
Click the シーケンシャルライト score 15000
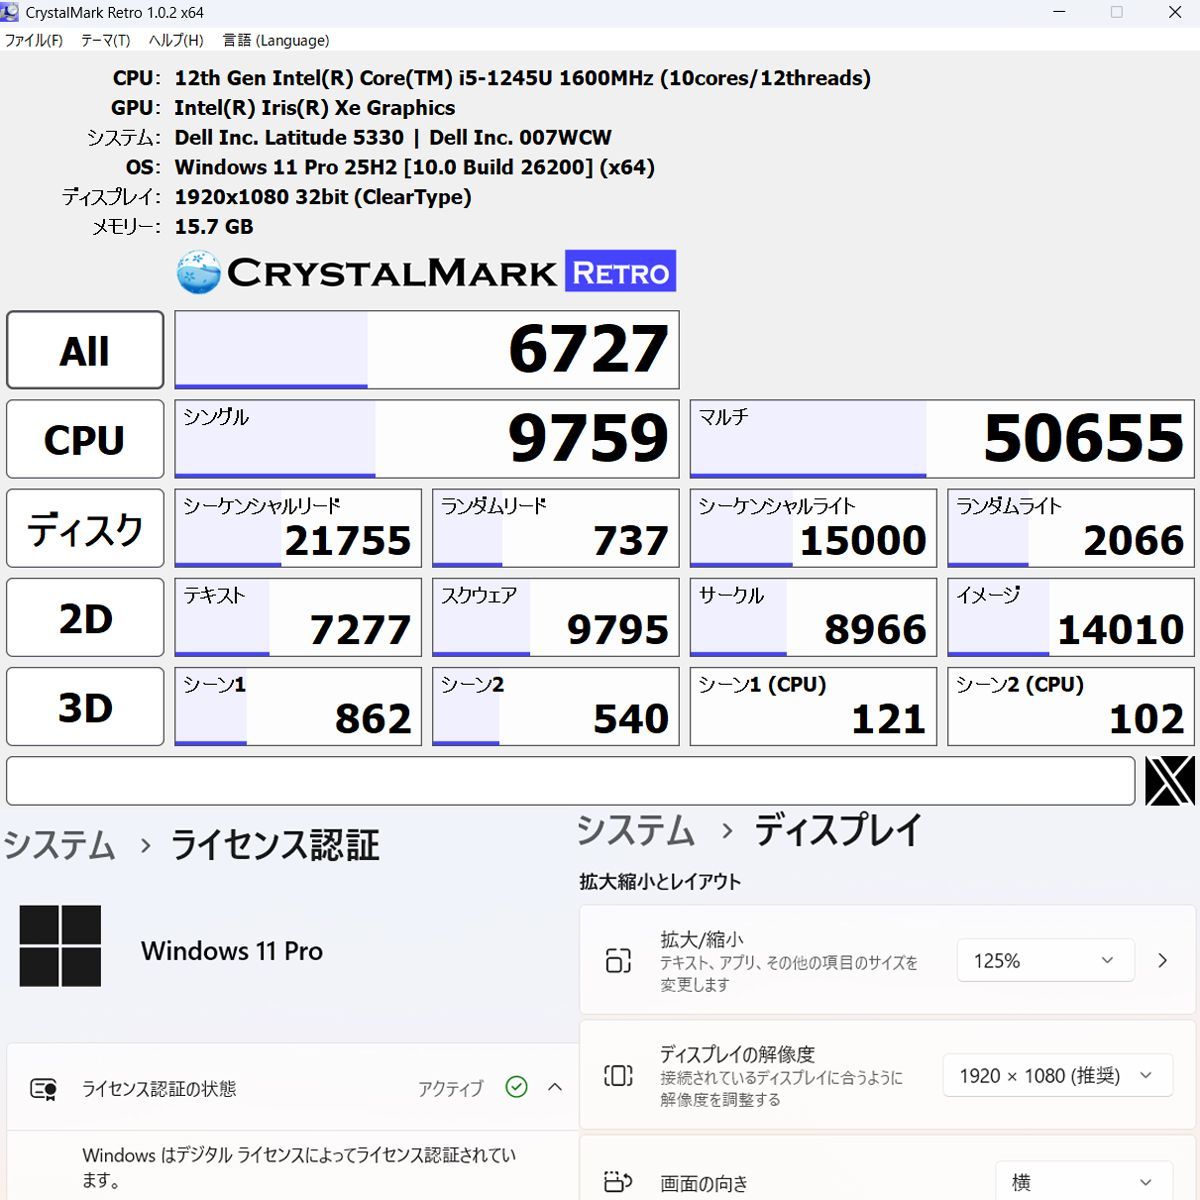tap(813, 528)
